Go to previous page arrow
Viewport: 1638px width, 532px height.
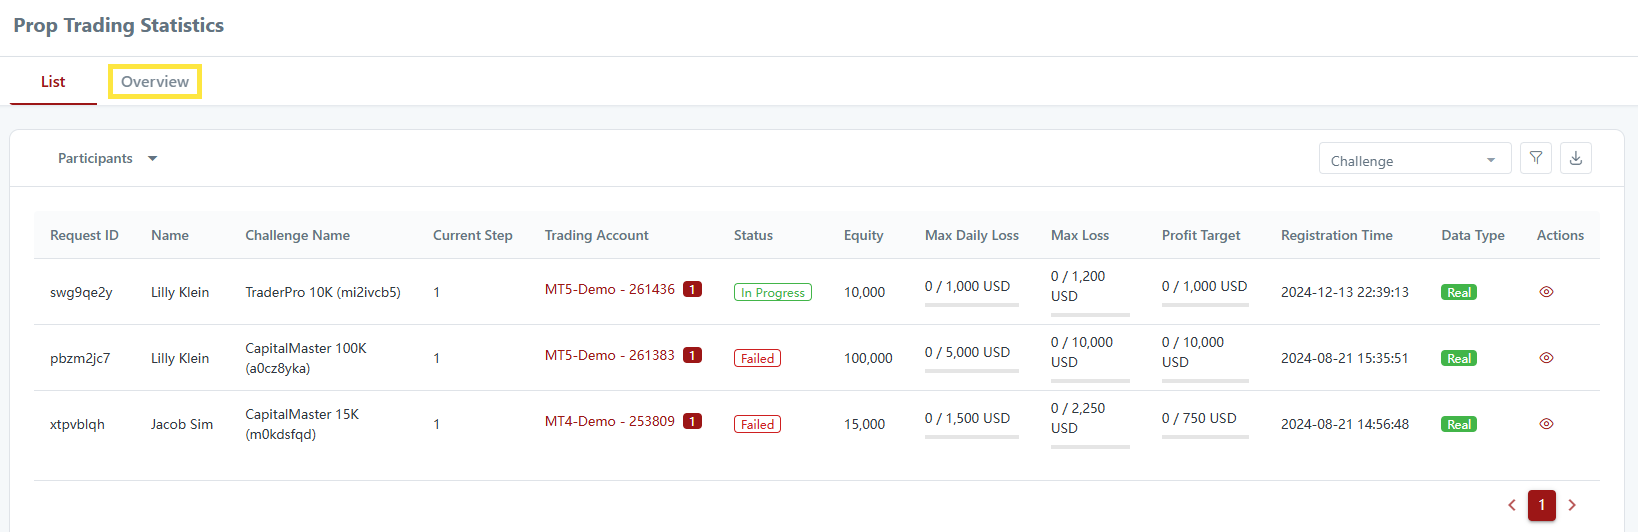(1512, 505)
